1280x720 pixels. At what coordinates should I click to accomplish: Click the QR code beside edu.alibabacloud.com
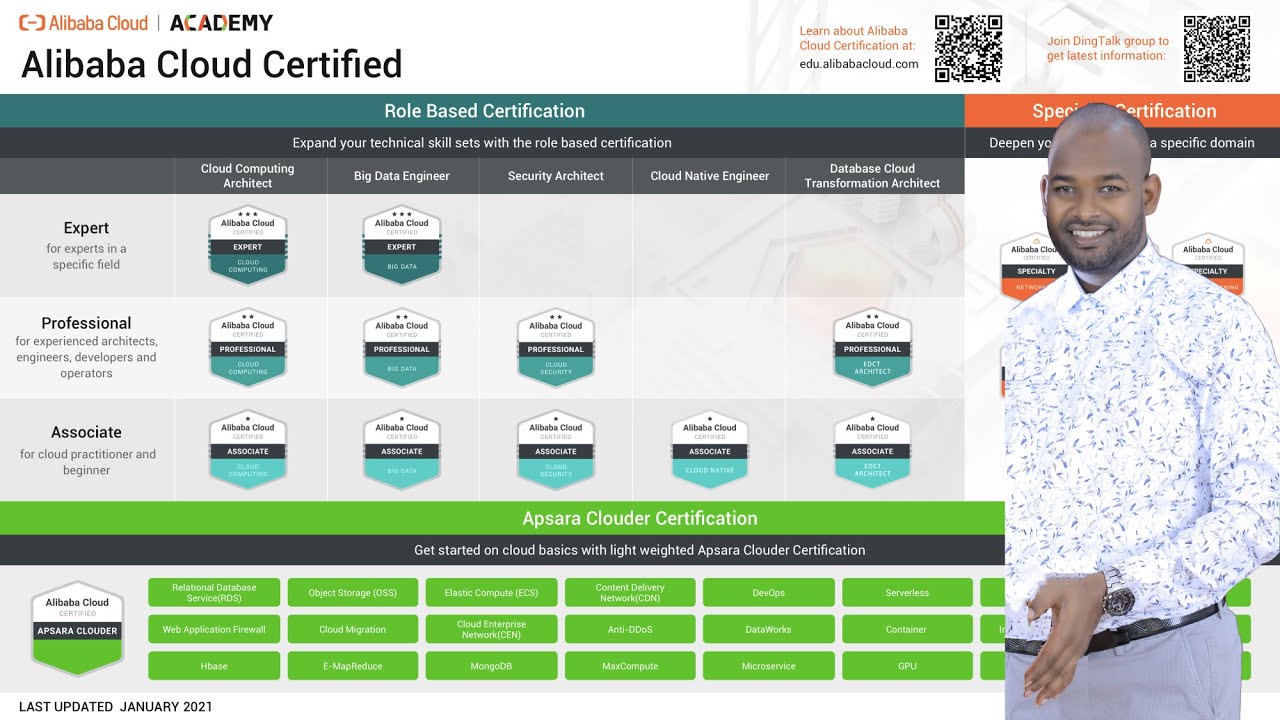tap(968, 48)
